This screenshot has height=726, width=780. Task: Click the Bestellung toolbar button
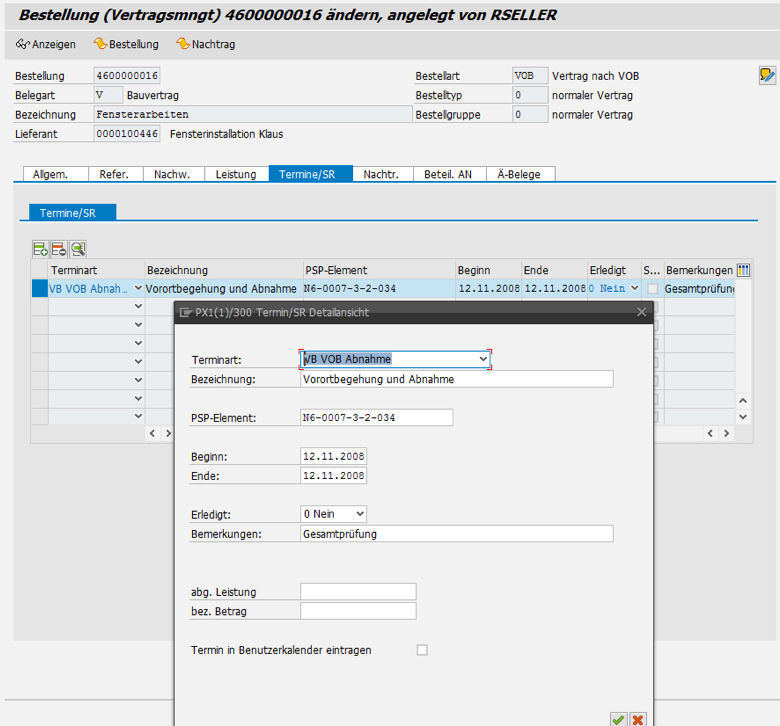[126, 44]
